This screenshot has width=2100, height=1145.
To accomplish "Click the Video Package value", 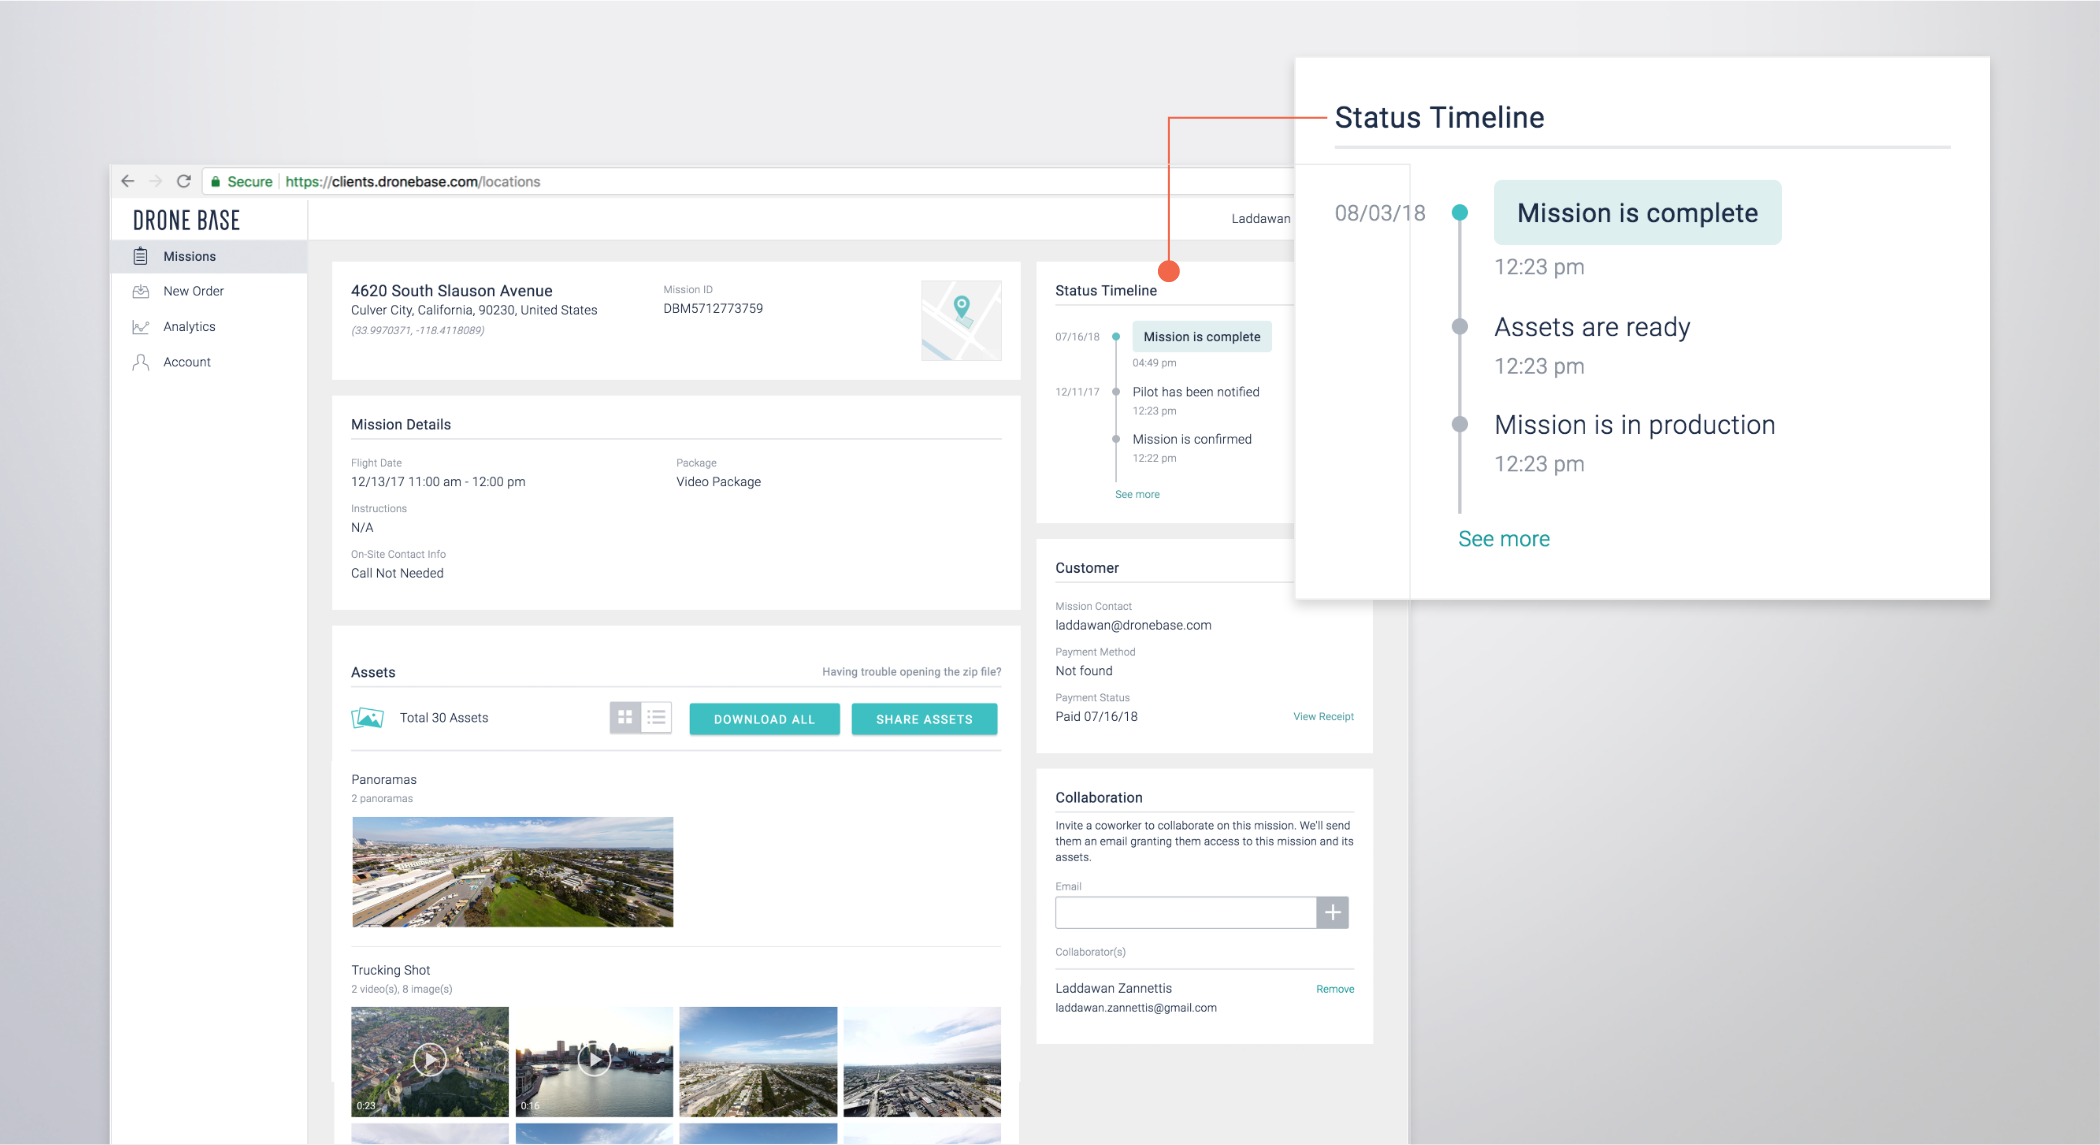I will 718,482.
